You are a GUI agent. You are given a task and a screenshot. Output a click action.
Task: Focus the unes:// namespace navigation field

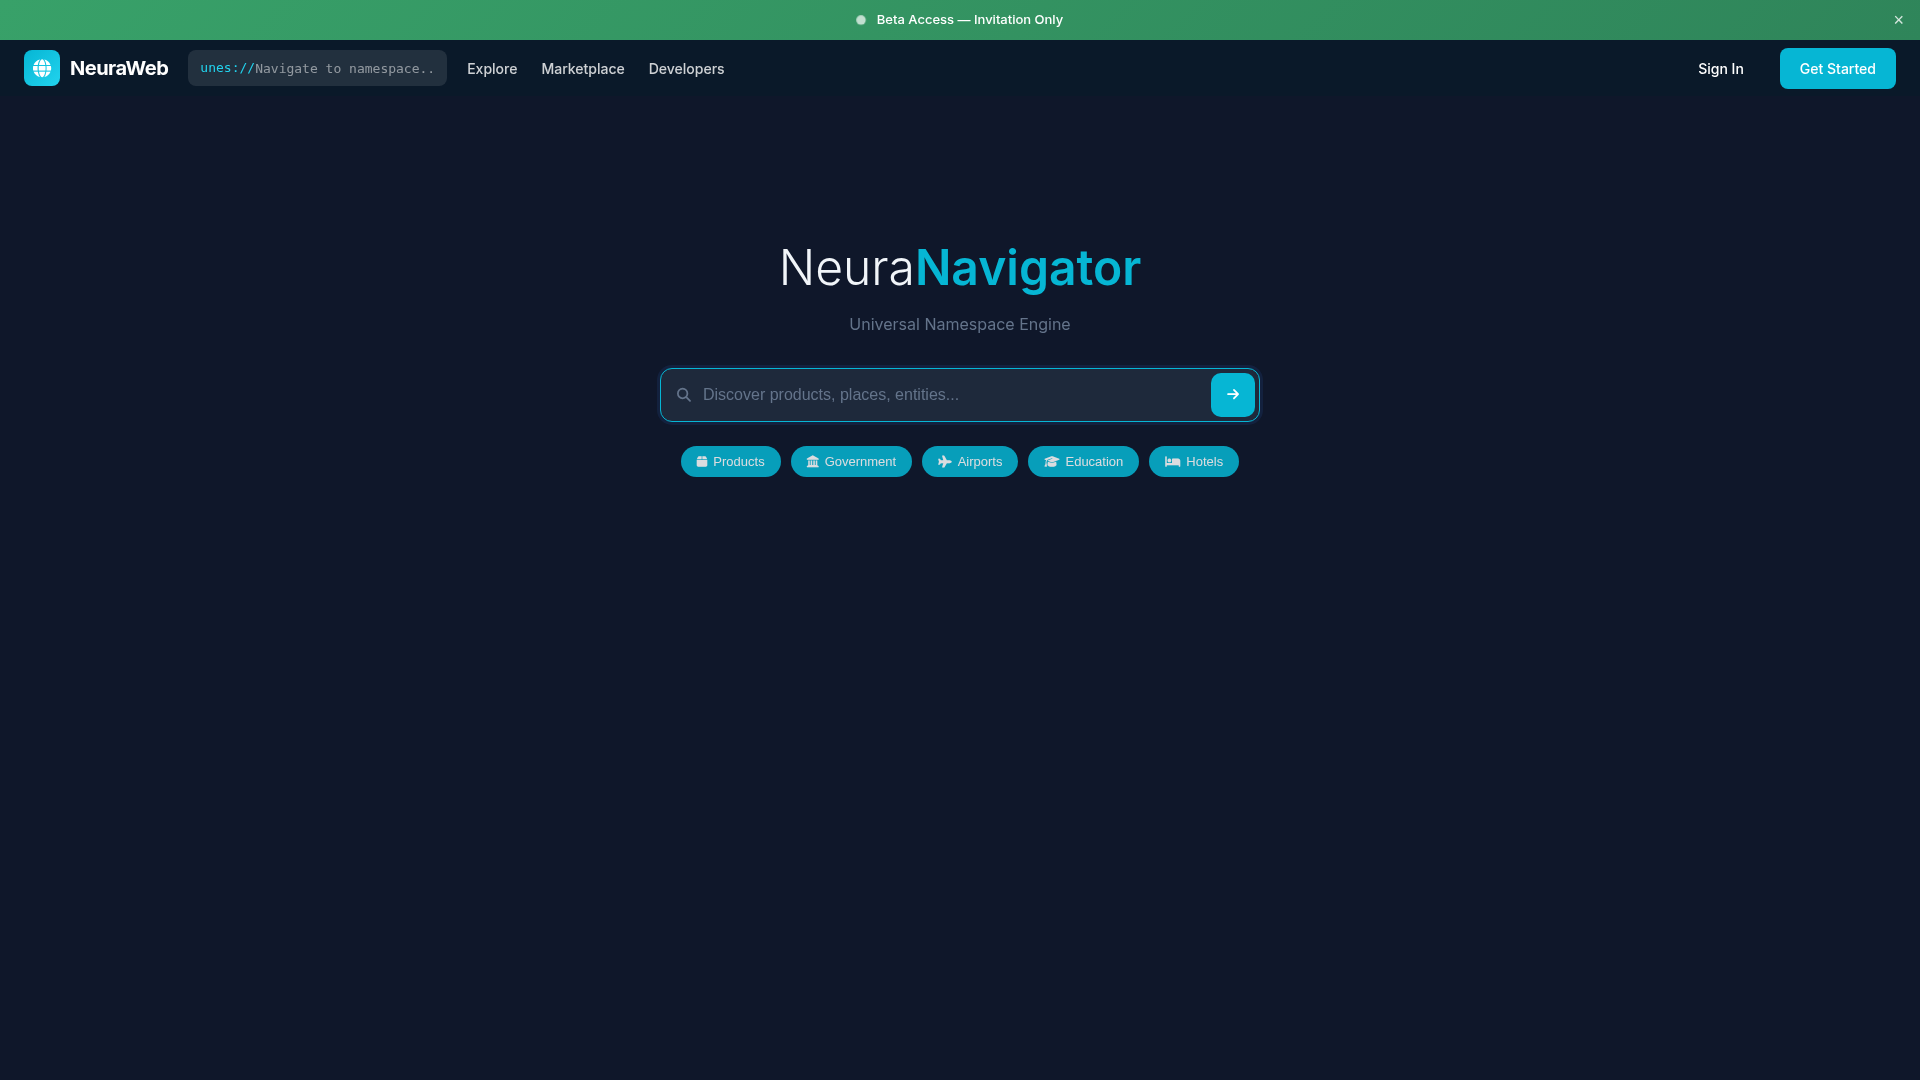pos(317,68)
